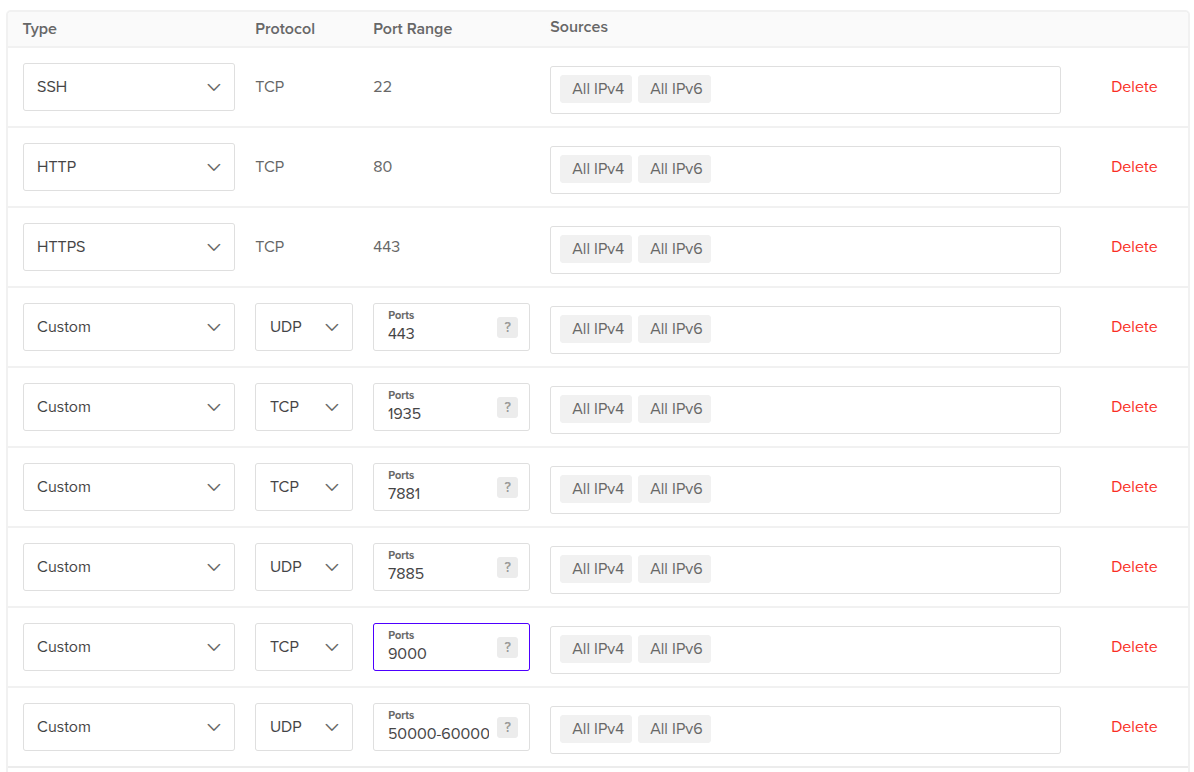Click the help icon beside port 7881
This screenshot has height=772, width=1194.
[x=507, y=488]
